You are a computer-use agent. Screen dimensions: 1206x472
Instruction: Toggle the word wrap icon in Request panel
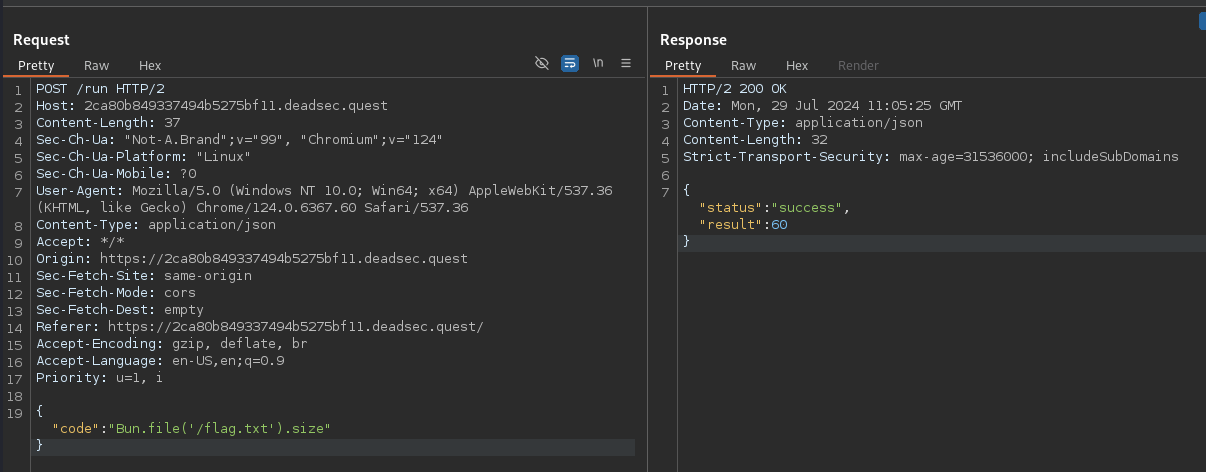click(570, 63)
